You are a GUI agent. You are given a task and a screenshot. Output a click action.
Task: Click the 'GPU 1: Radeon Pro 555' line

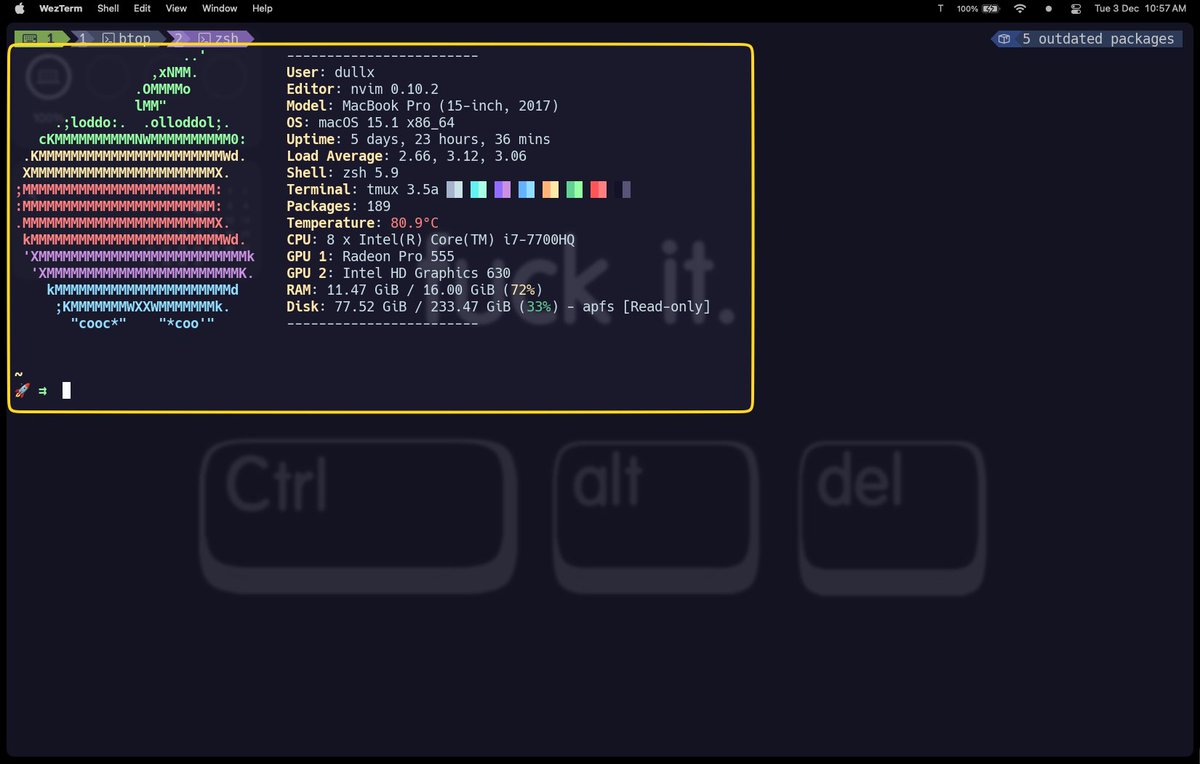click(x=370, y=256)
